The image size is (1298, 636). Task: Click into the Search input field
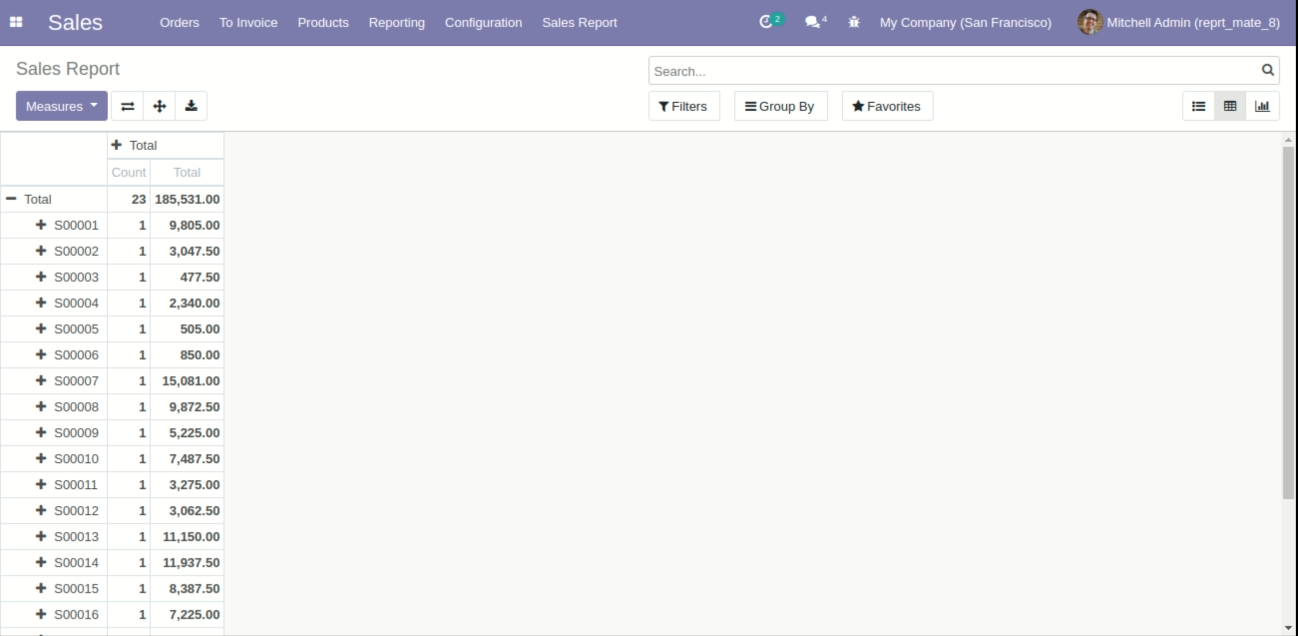[950, 71]
